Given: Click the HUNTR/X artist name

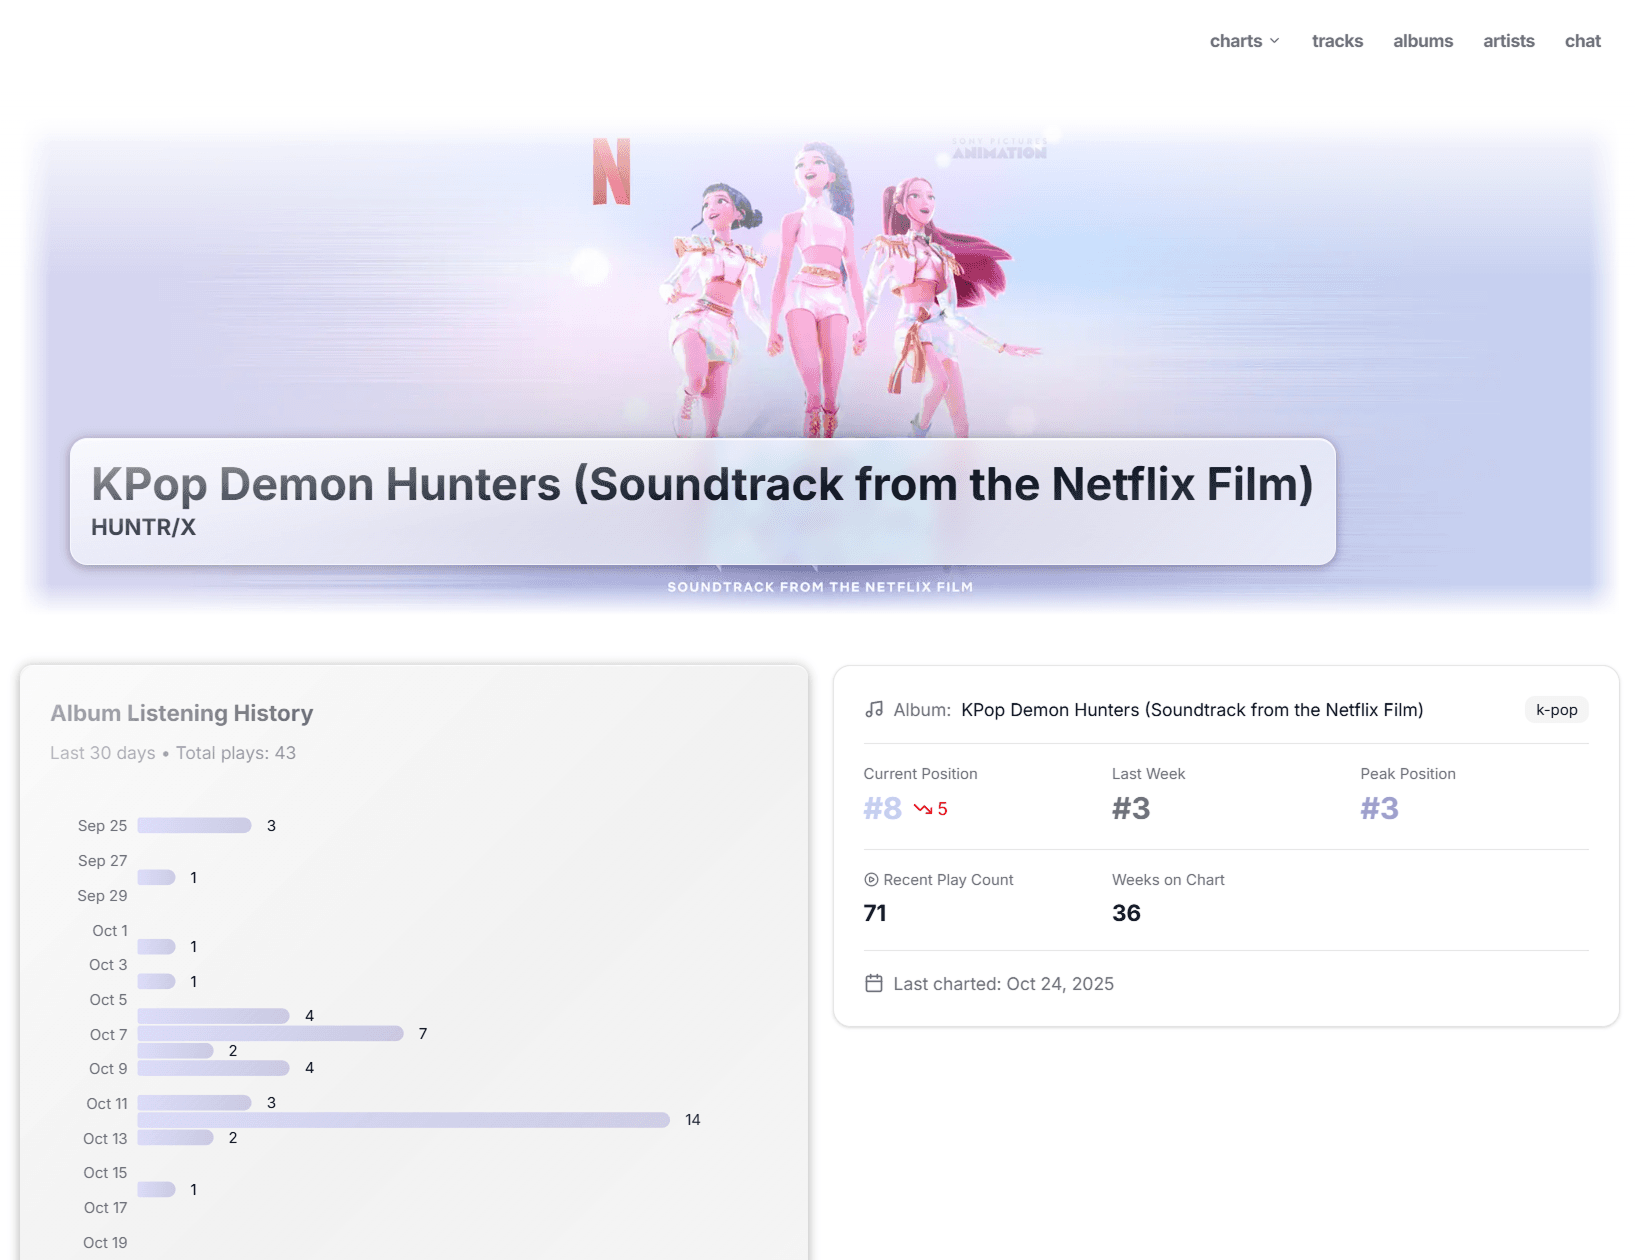Looking at the screenshot, I should point(143,527).
